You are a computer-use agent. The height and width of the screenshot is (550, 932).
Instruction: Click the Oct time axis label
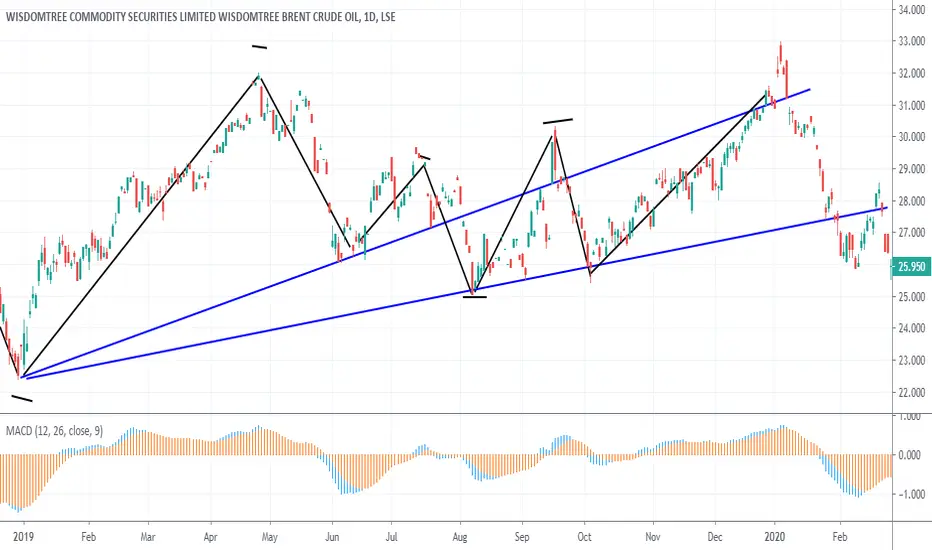pos(584,537)
